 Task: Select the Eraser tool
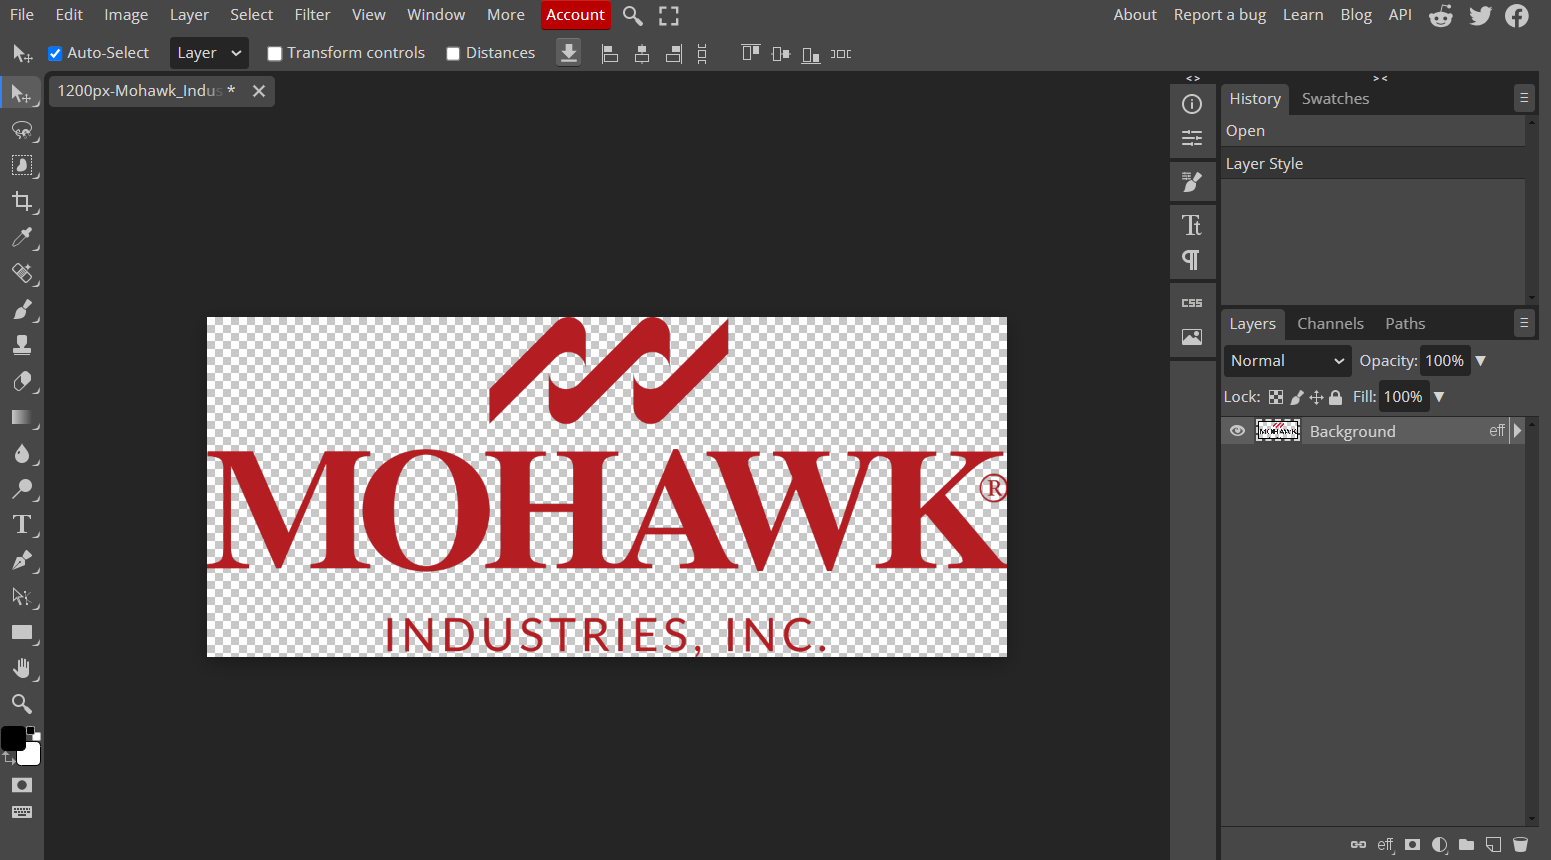(x=21, y=382)
